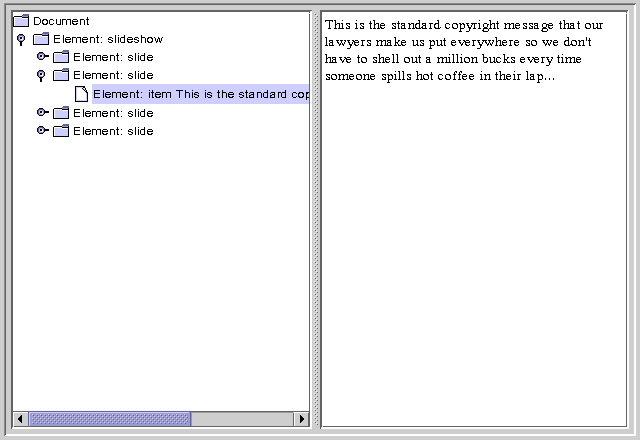Expand the first slide element
This screenshot has height=440, width=640.
42,57
